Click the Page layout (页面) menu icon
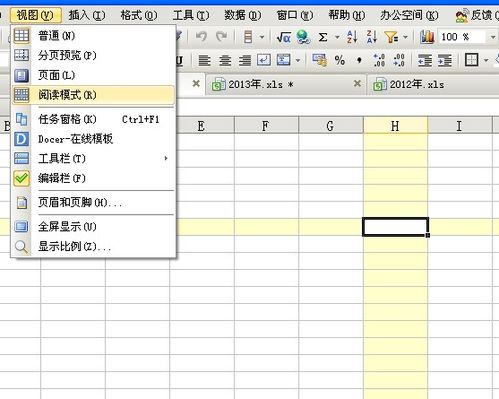The image size is (499, 399). [21, 75]
